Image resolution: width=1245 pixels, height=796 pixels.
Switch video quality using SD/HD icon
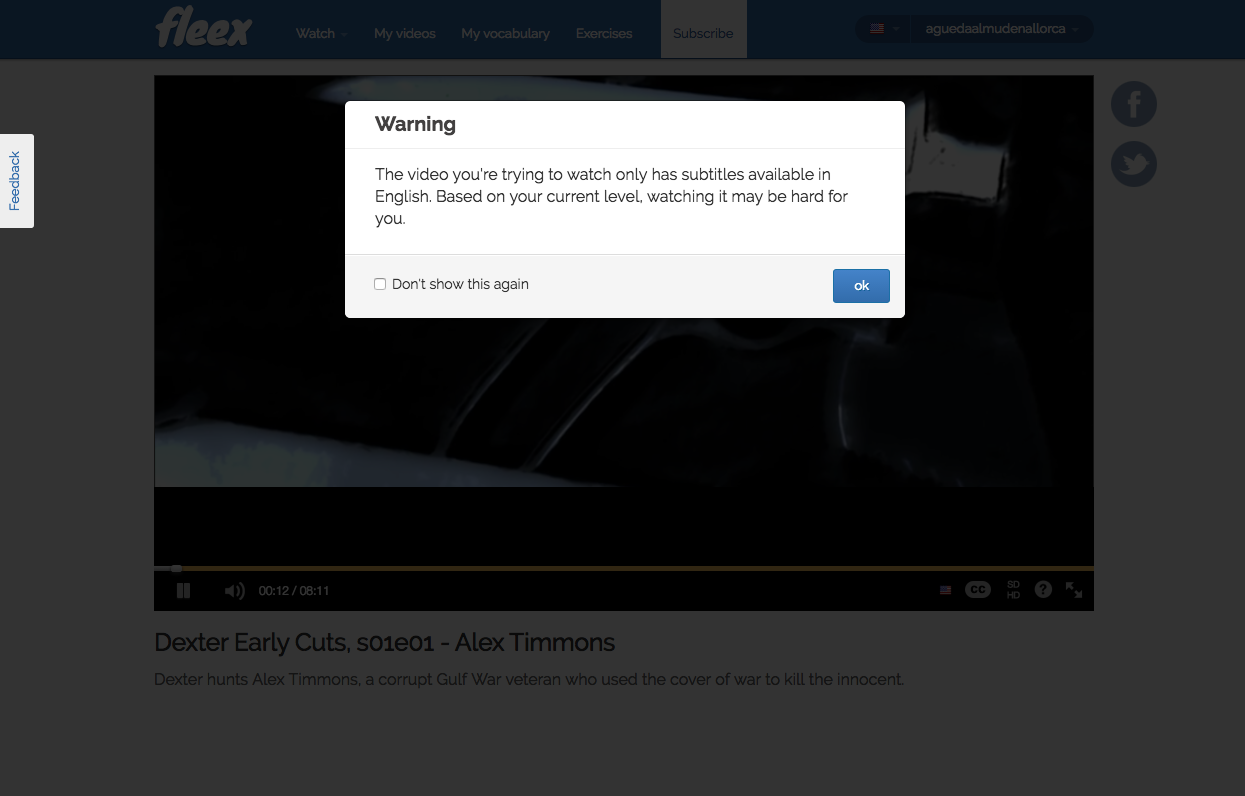[x=1013, y=590]
